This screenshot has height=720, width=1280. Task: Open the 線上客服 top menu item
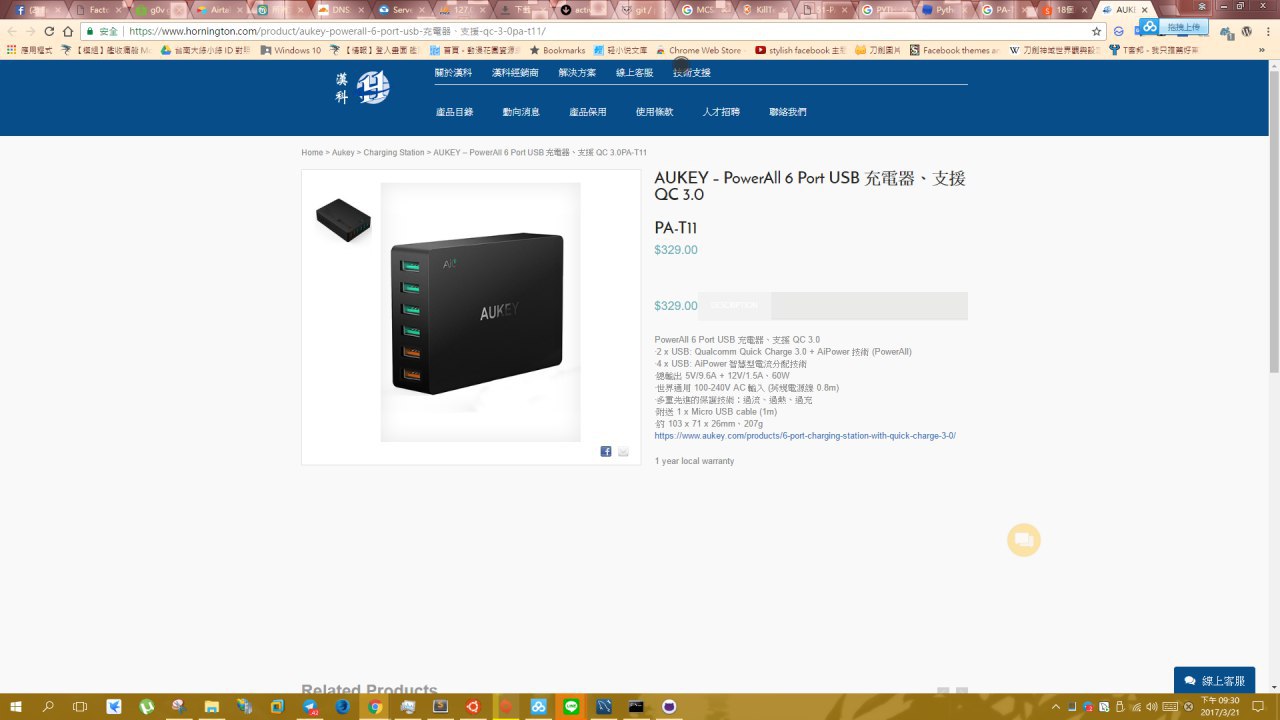click(x=634, y=73)
